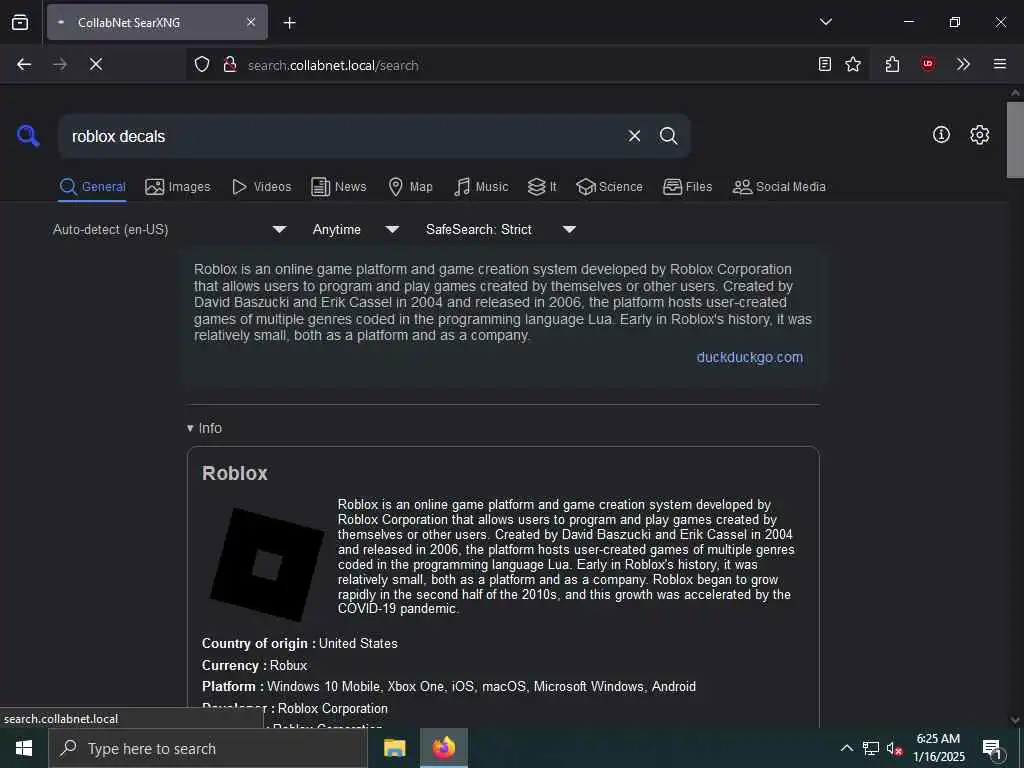
Task: Switch to the Social Media tab
Action: click(779, 187)
